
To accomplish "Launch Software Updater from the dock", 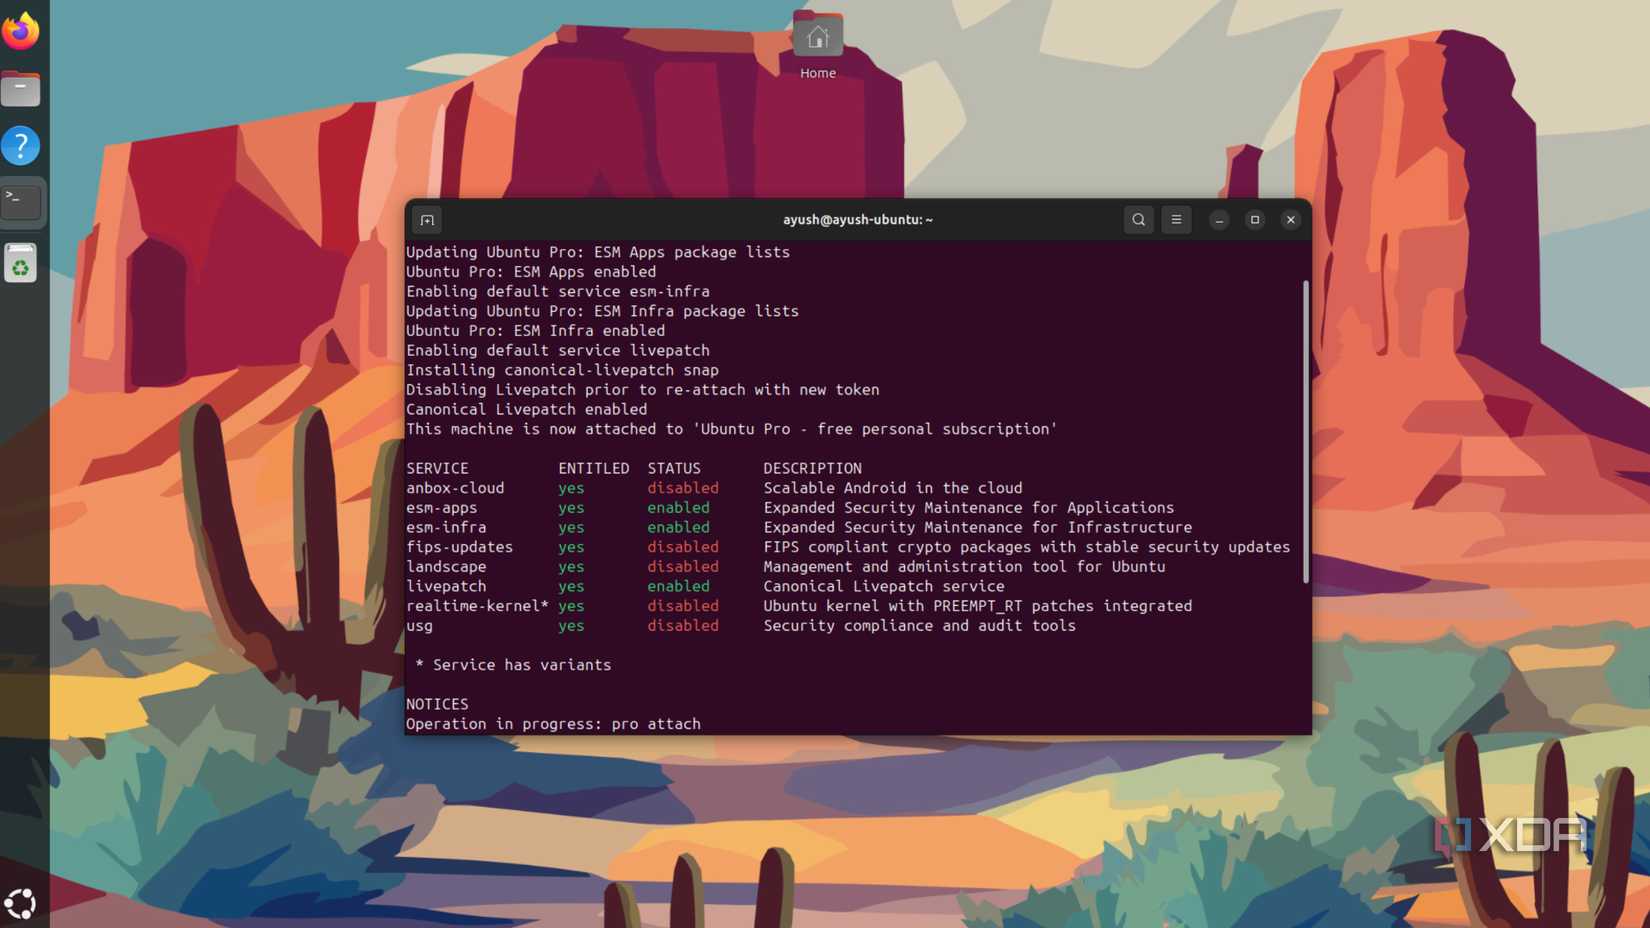I will [22, 262].
